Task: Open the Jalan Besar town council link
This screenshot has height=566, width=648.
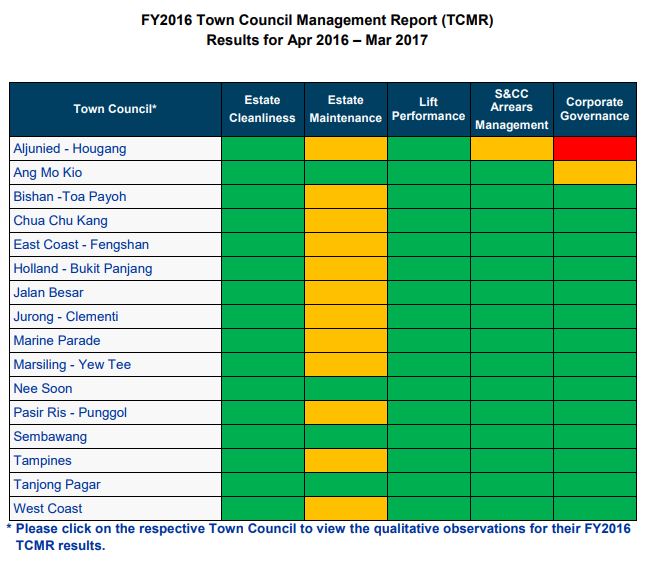Action: [49, 293]
